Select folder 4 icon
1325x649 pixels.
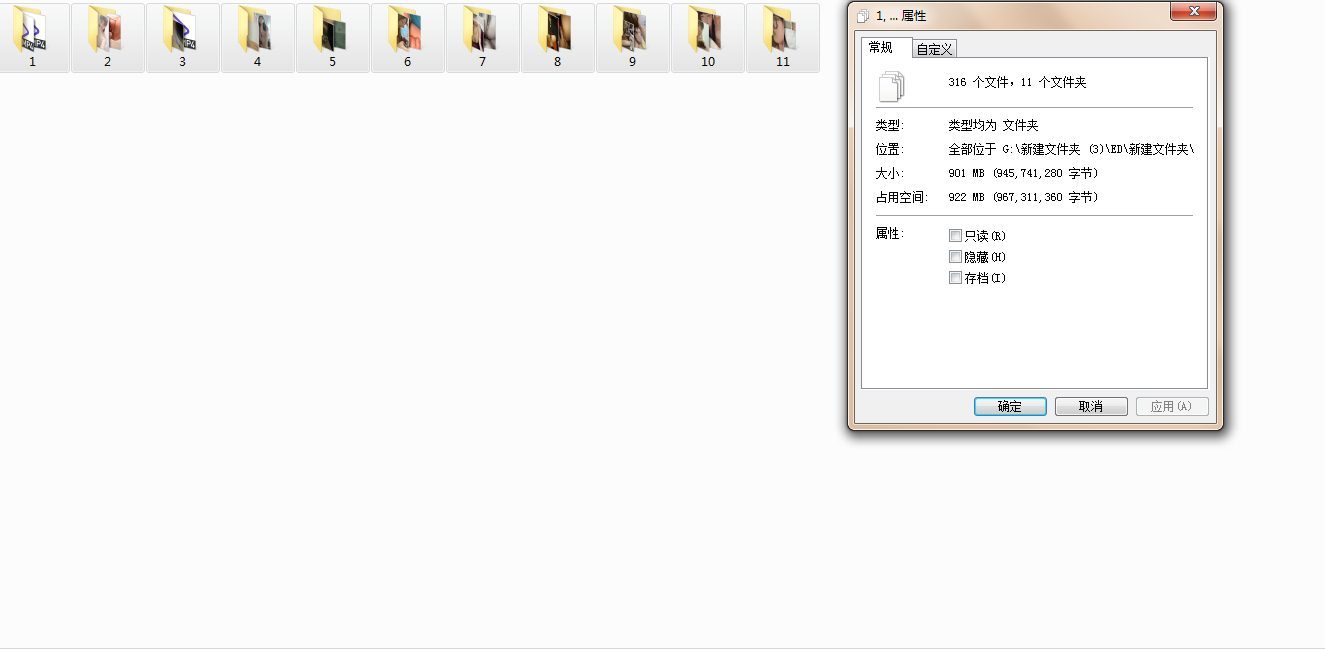[257, 32]
